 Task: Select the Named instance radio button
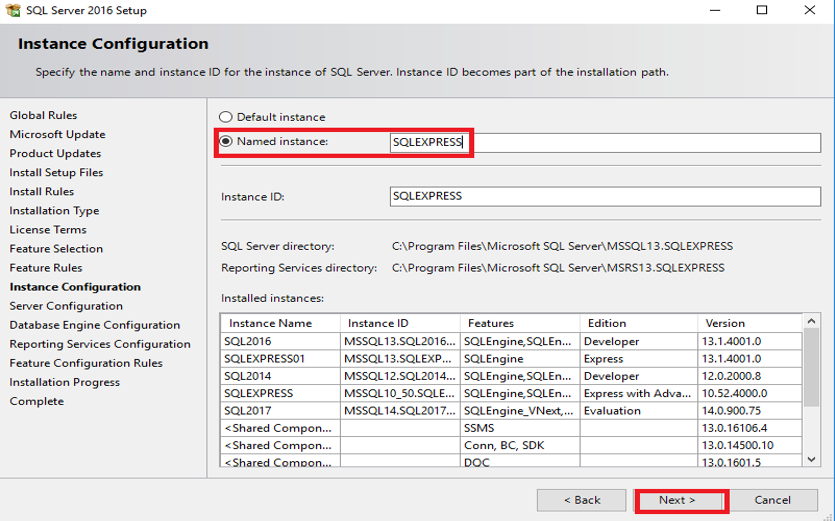(x=226, y=142)
